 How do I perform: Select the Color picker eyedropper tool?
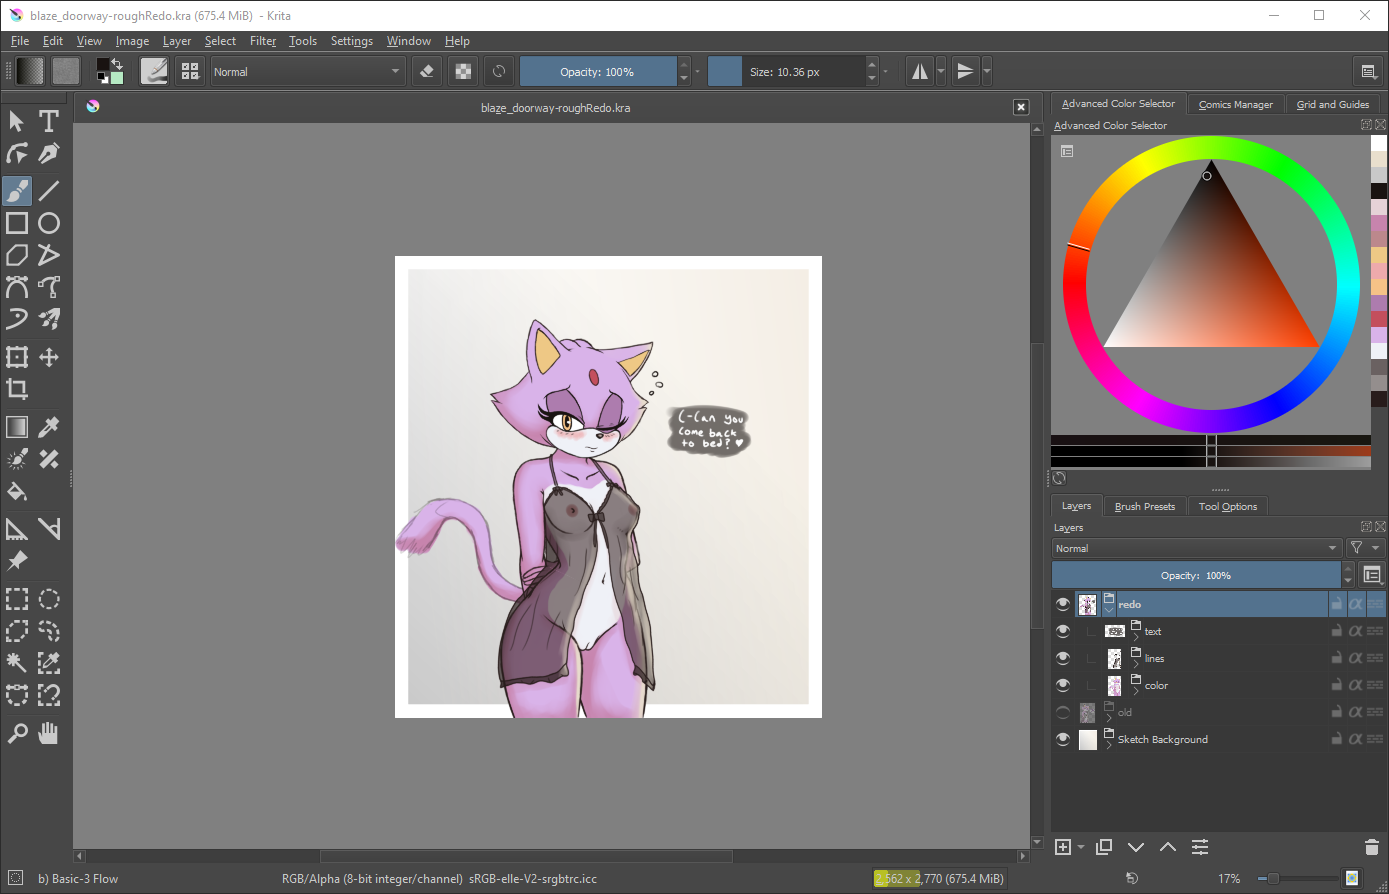coord(48,428)
